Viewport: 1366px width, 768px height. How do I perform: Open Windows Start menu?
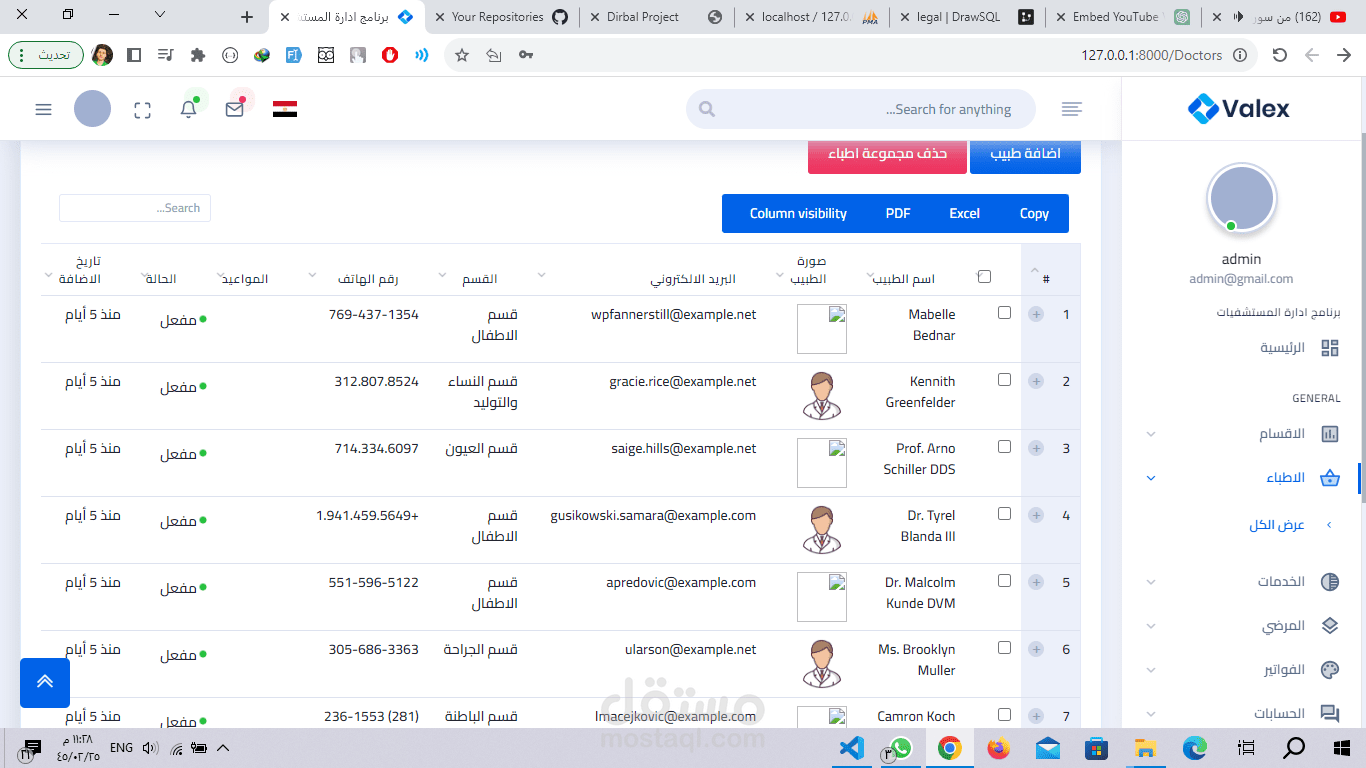click(1342, 747)
